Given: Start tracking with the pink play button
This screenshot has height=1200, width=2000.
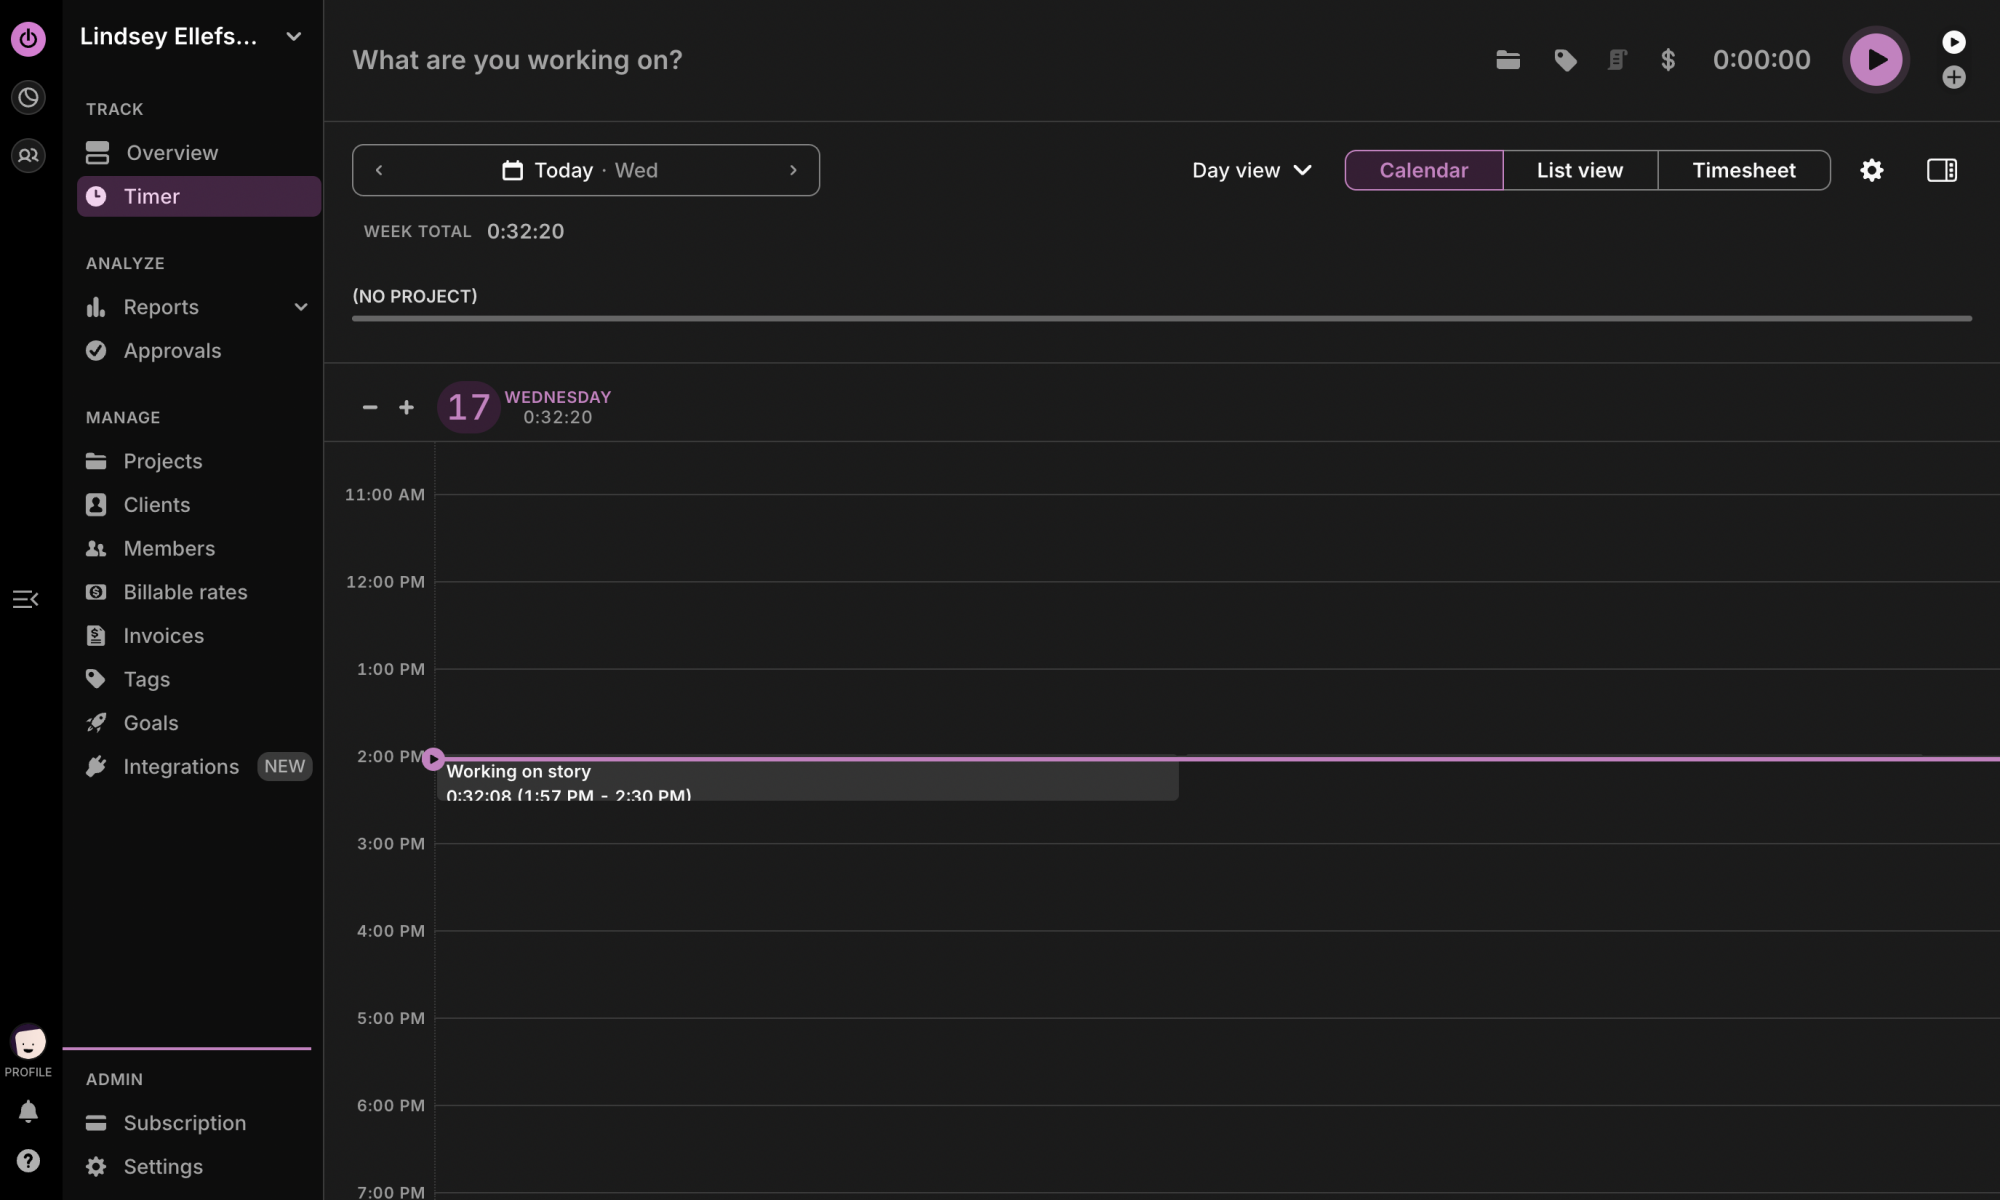Looking at the screenshot, I should [1876, 59].
